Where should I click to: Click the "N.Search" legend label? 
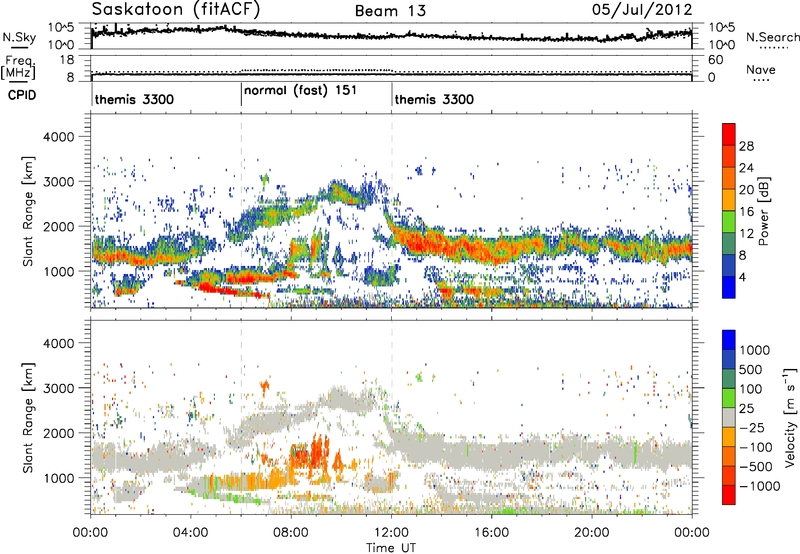click(x=772, y=37)
